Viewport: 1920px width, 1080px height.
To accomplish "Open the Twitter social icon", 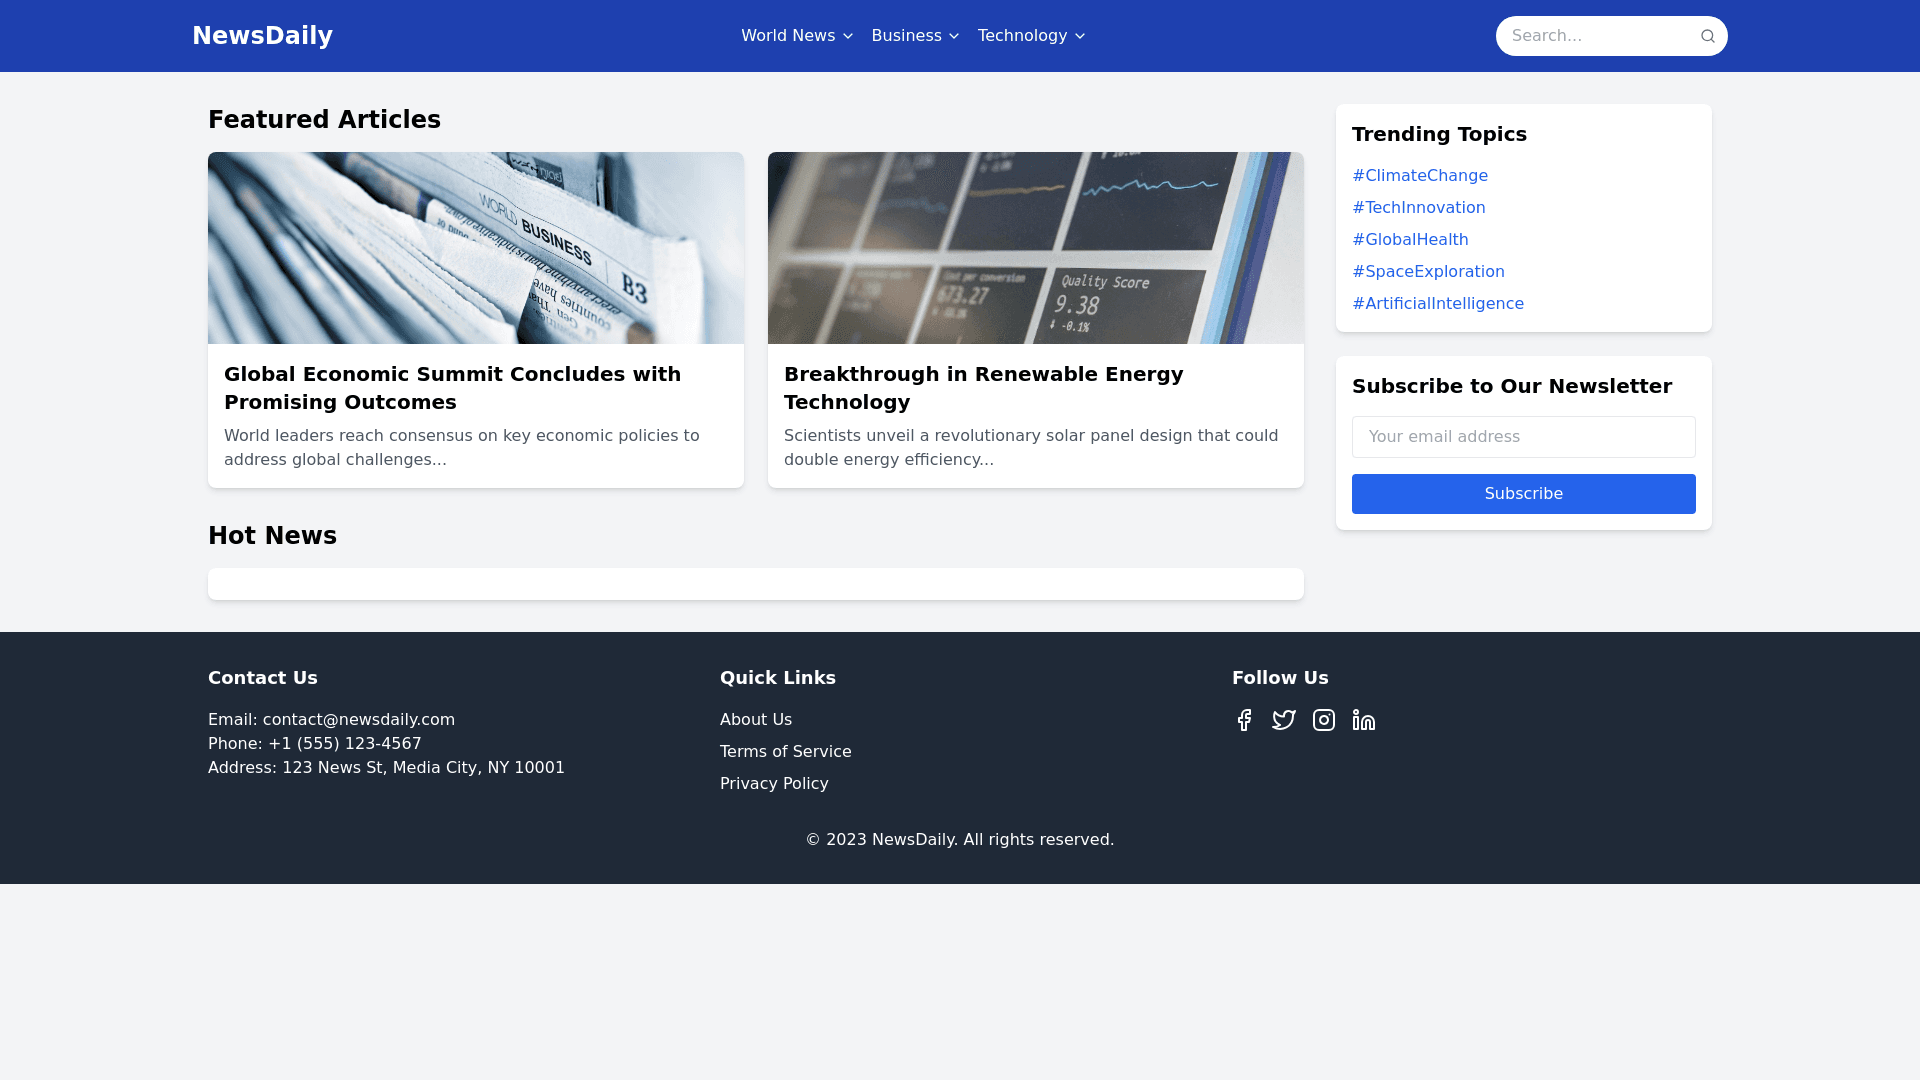I will tap(1284, 720).
